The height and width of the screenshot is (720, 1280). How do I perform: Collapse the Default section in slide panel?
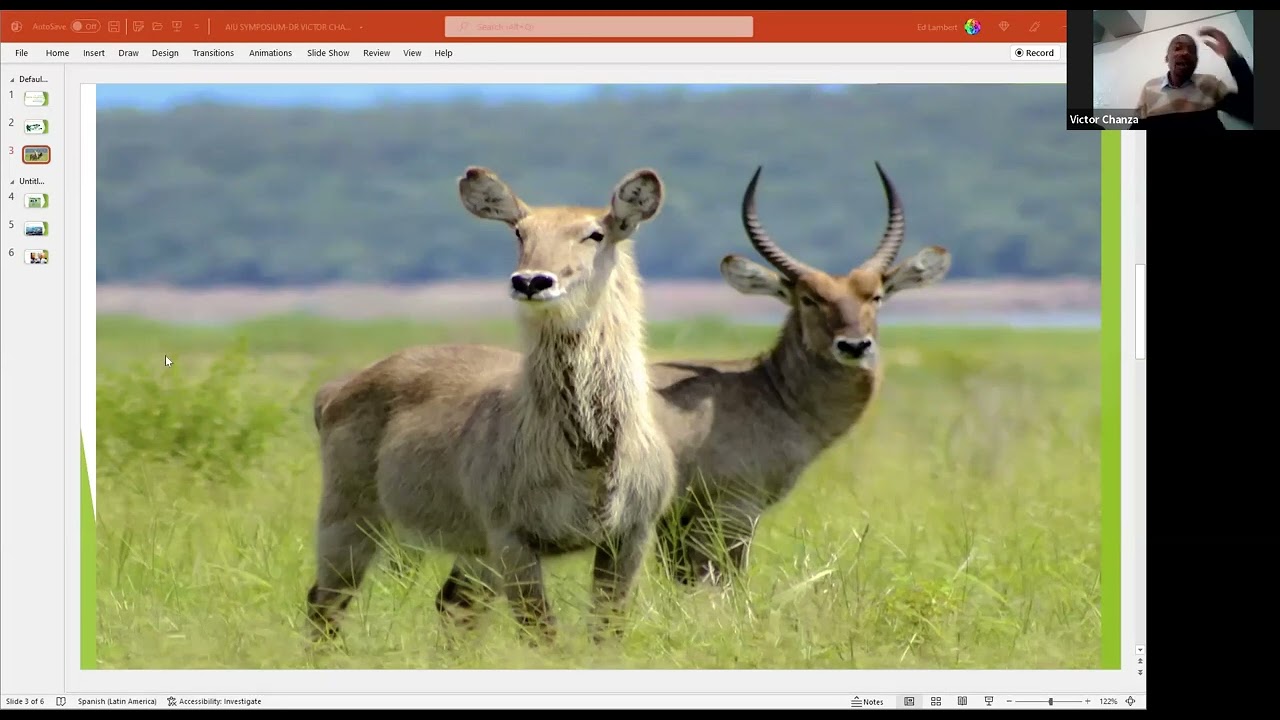coord(13,79)
